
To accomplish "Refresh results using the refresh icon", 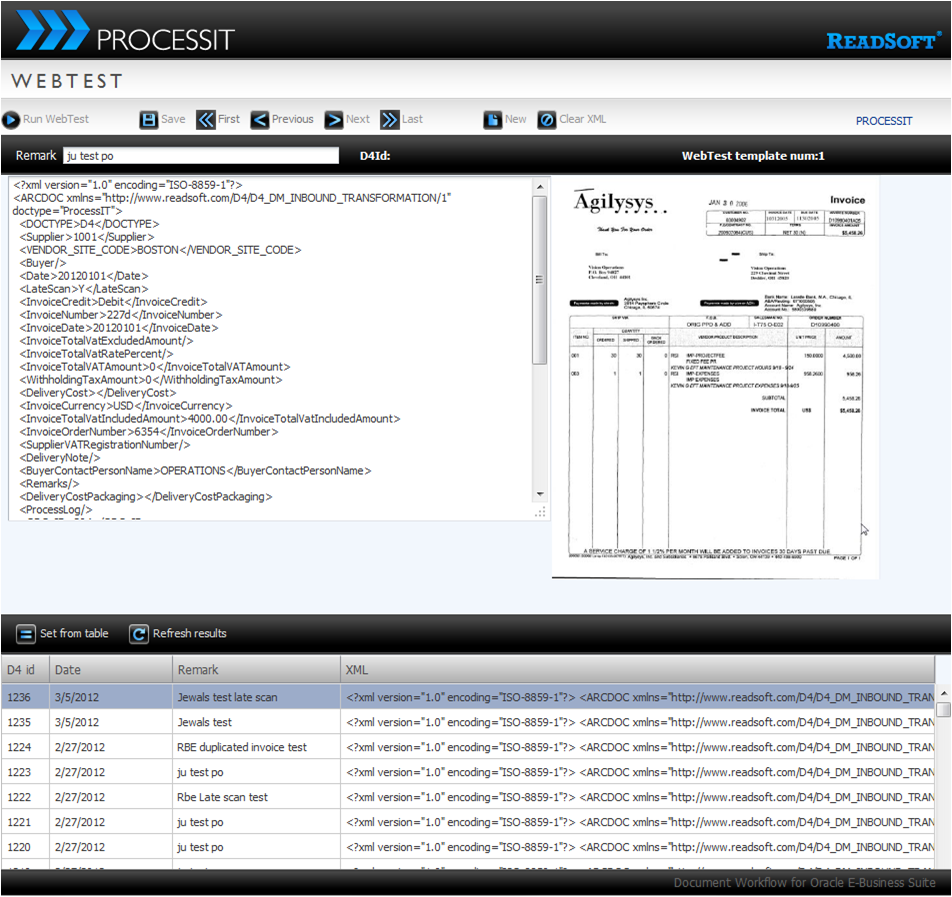I will 139,634.
